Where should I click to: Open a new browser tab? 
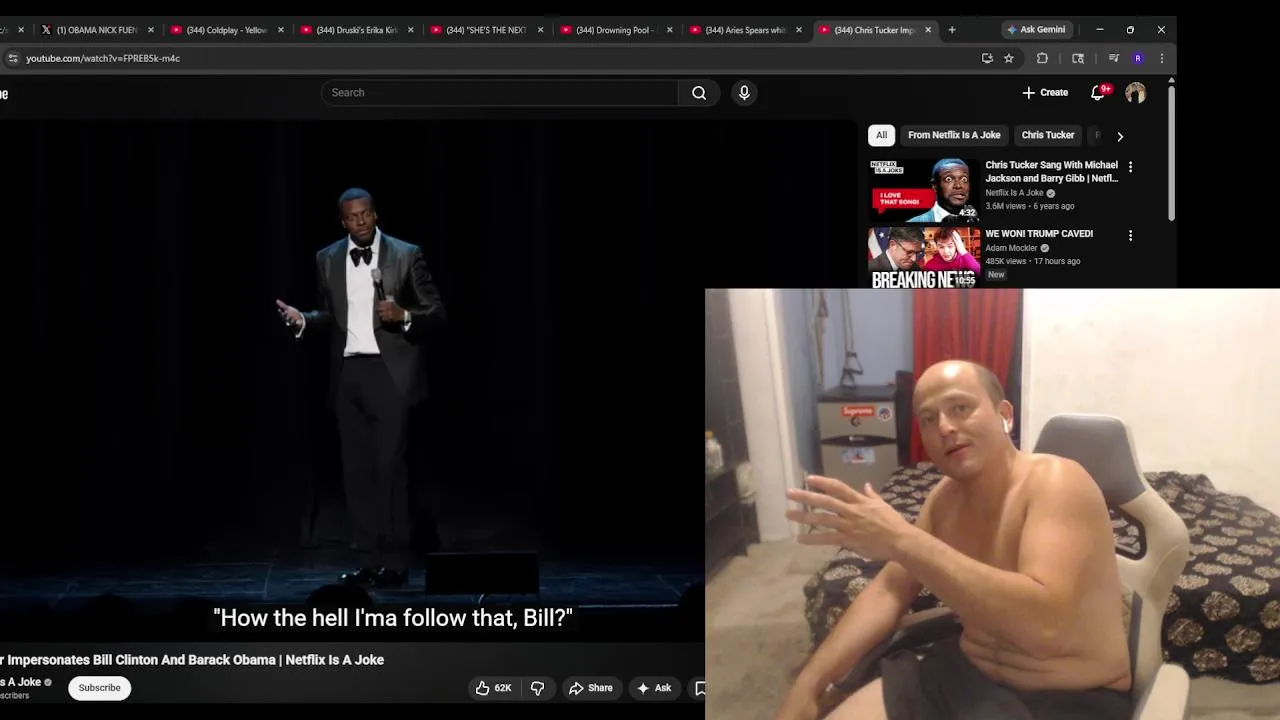[952, 30]
